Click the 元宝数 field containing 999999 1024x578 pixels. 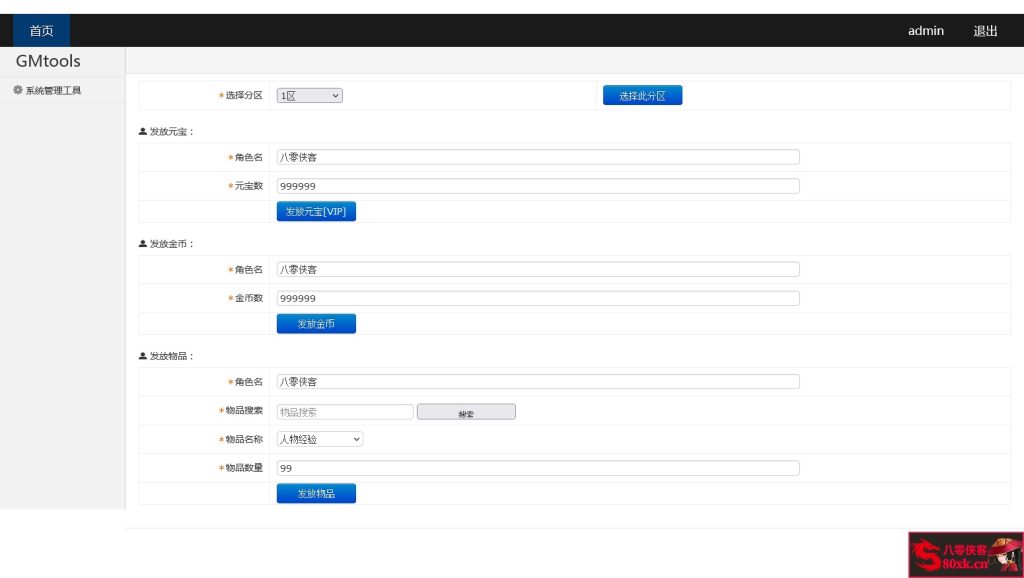coord(538,186)
